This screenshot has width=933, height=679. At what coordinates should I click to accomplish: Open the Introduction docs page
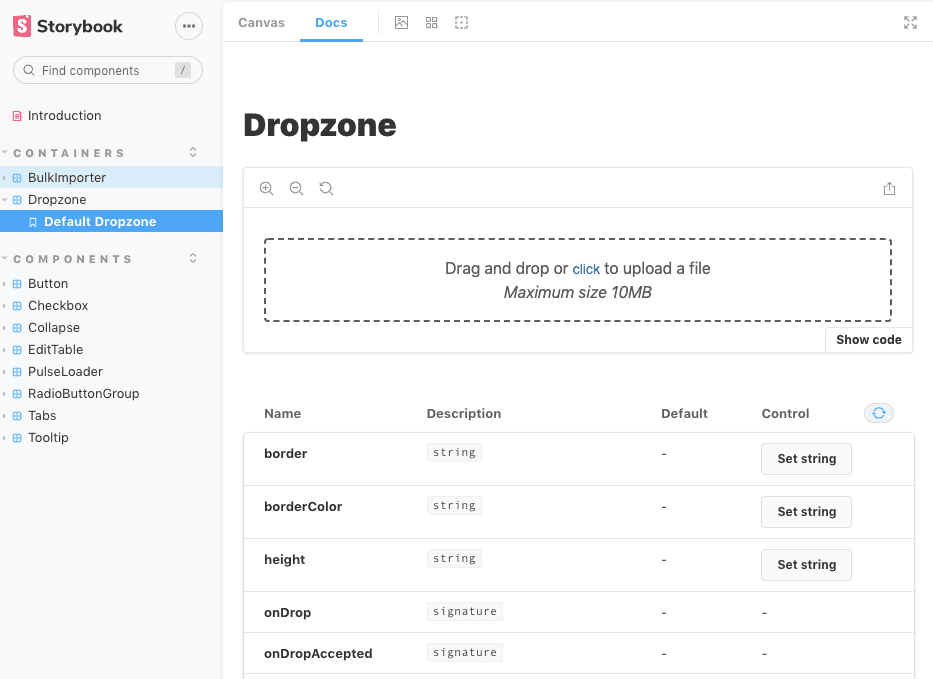64,116
